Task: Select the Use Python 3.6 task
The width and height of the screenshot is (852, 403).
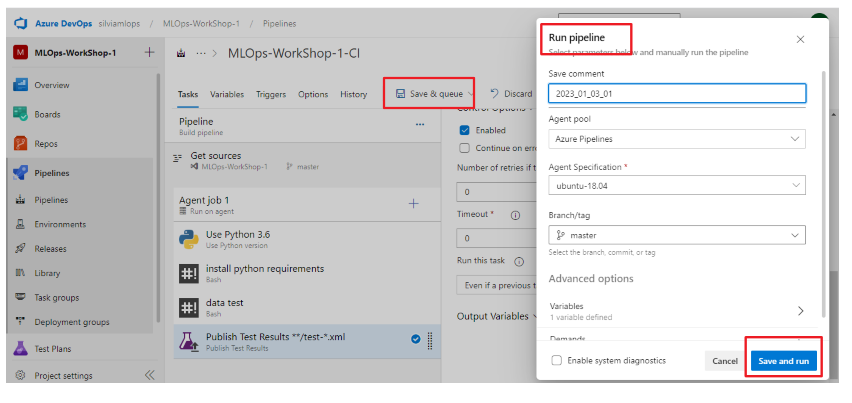Action: click(x=307, y=239)
